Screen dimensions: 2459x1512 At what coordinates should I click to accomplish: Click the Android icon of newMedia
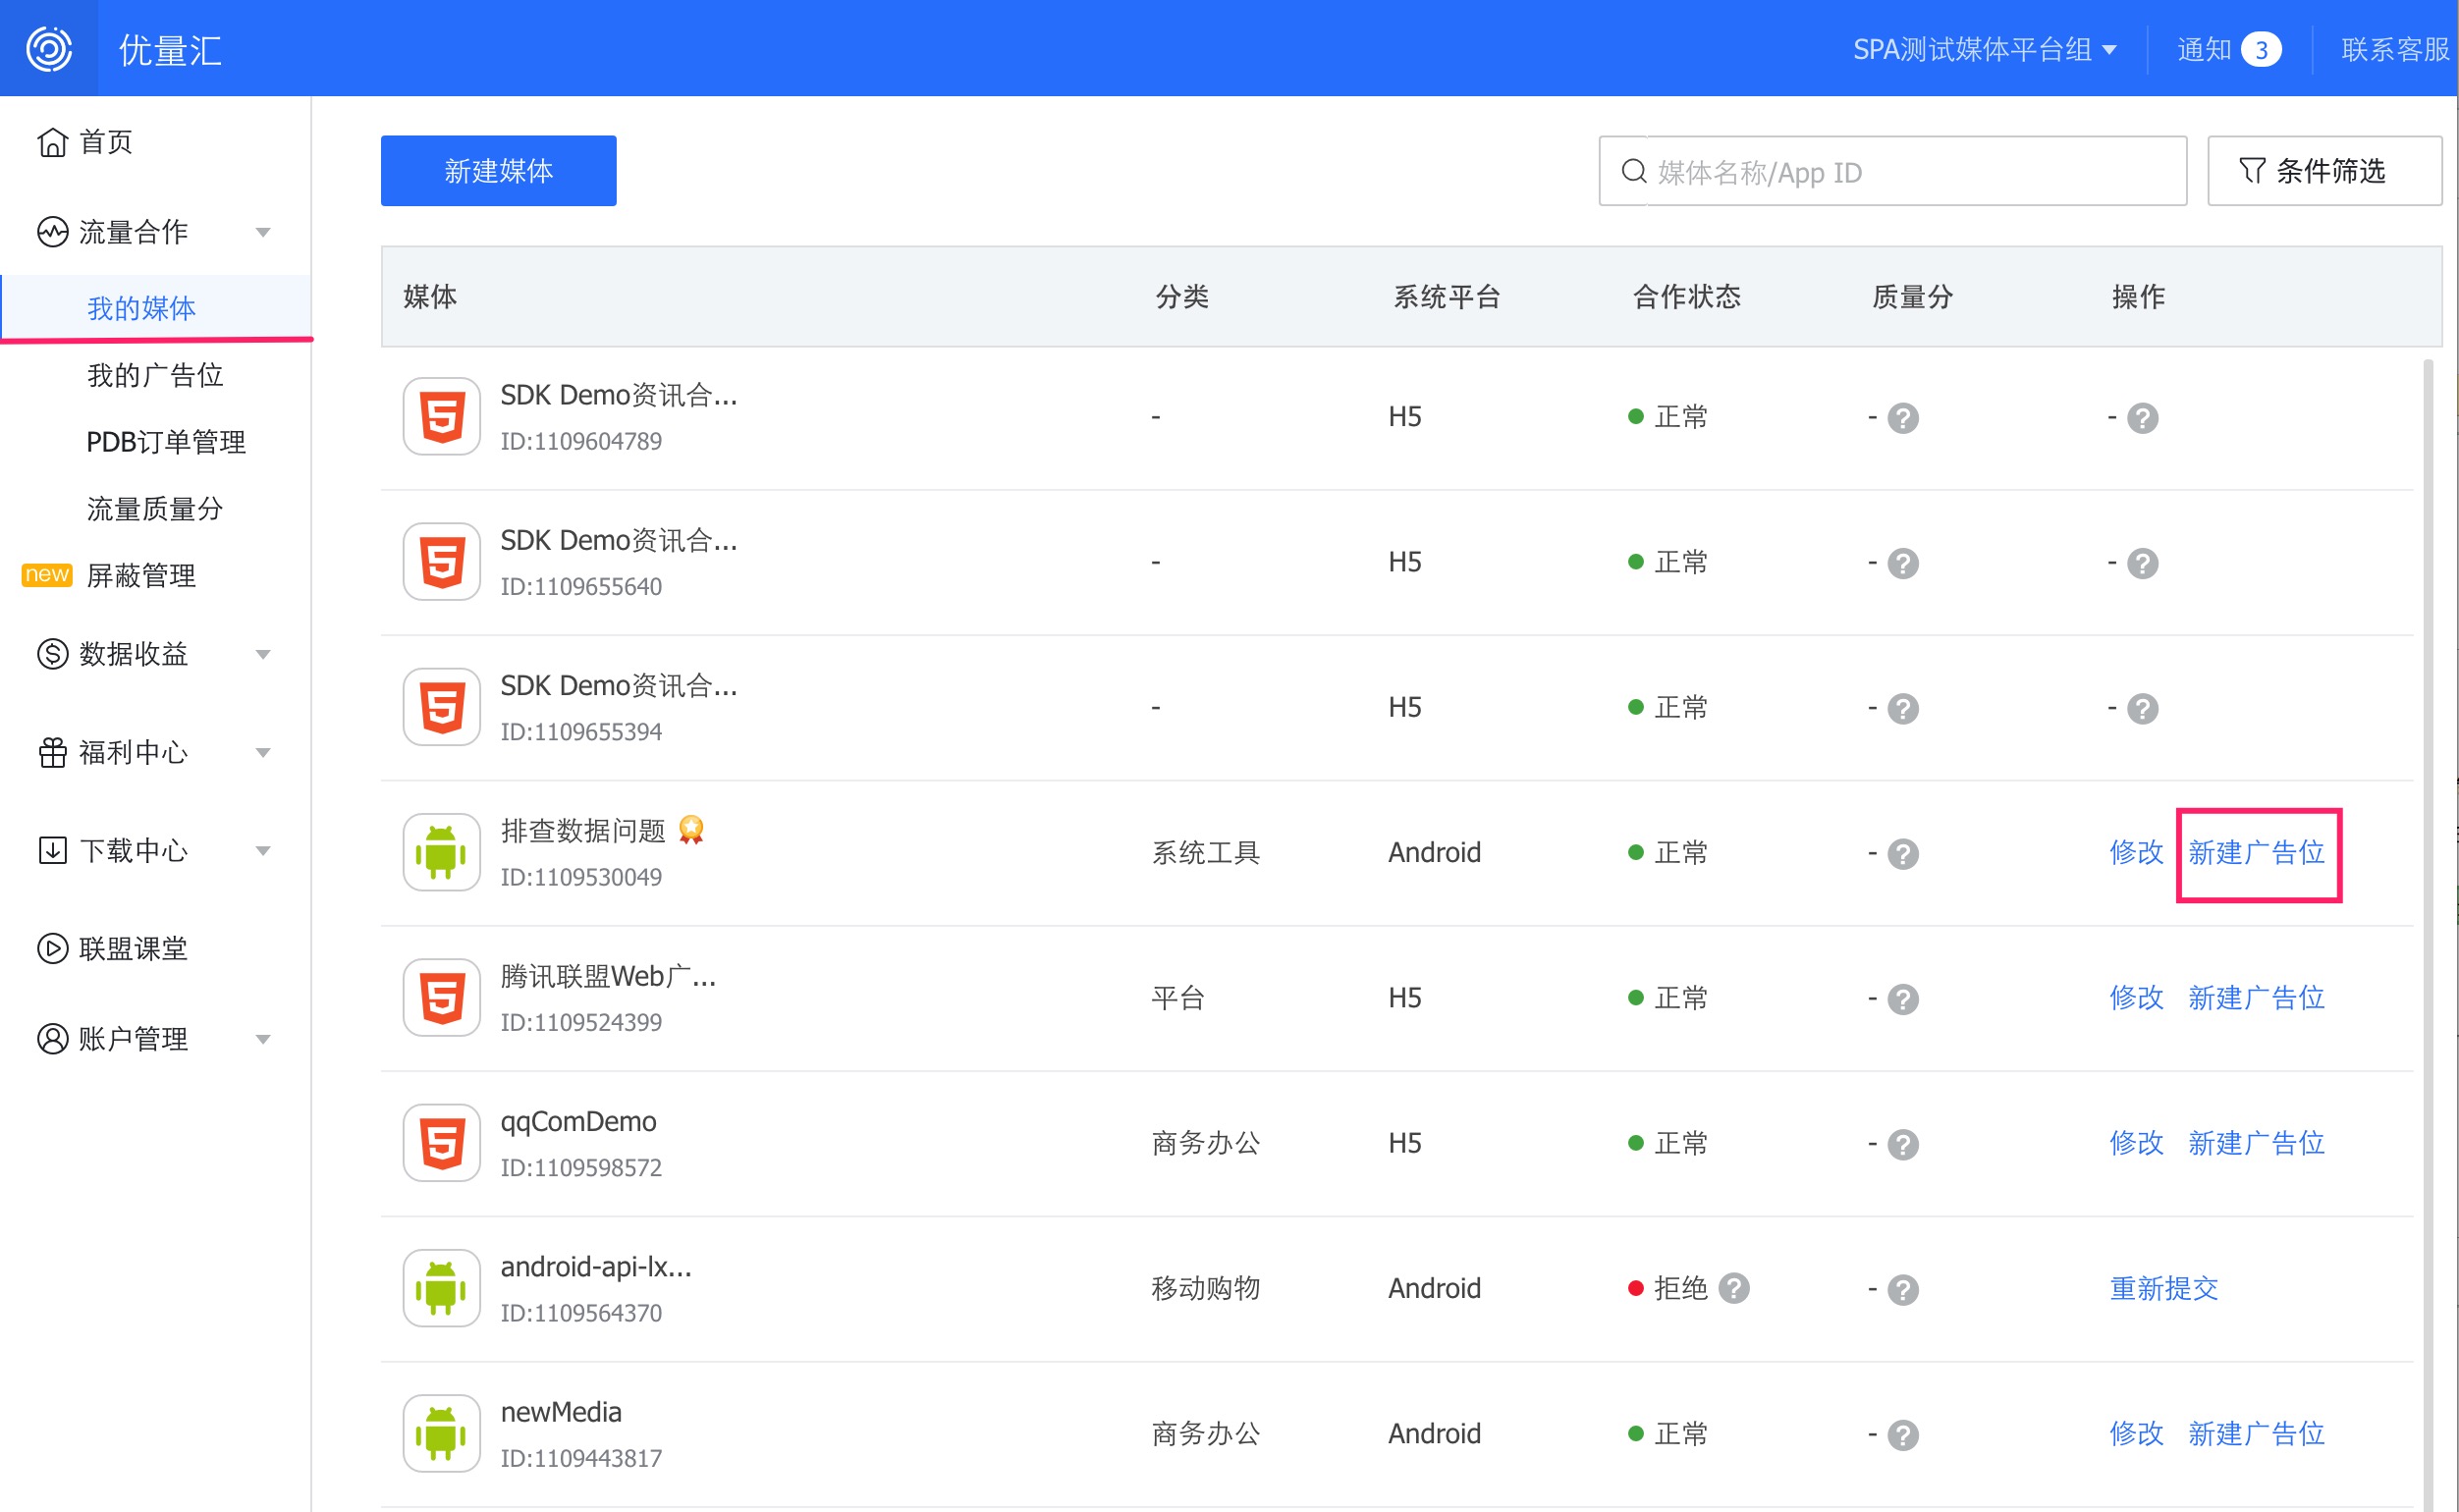(442, 1433)
